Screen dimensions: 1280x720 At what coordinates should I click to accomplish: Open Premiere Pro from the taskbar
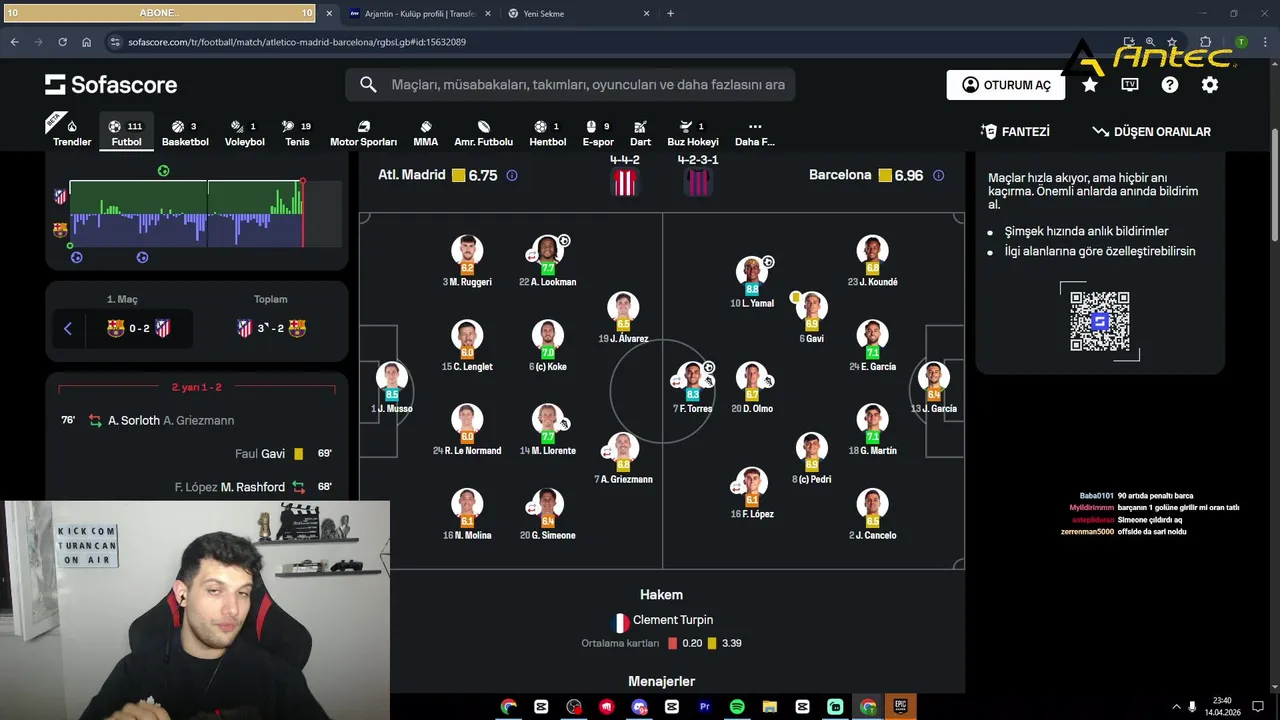704,707
